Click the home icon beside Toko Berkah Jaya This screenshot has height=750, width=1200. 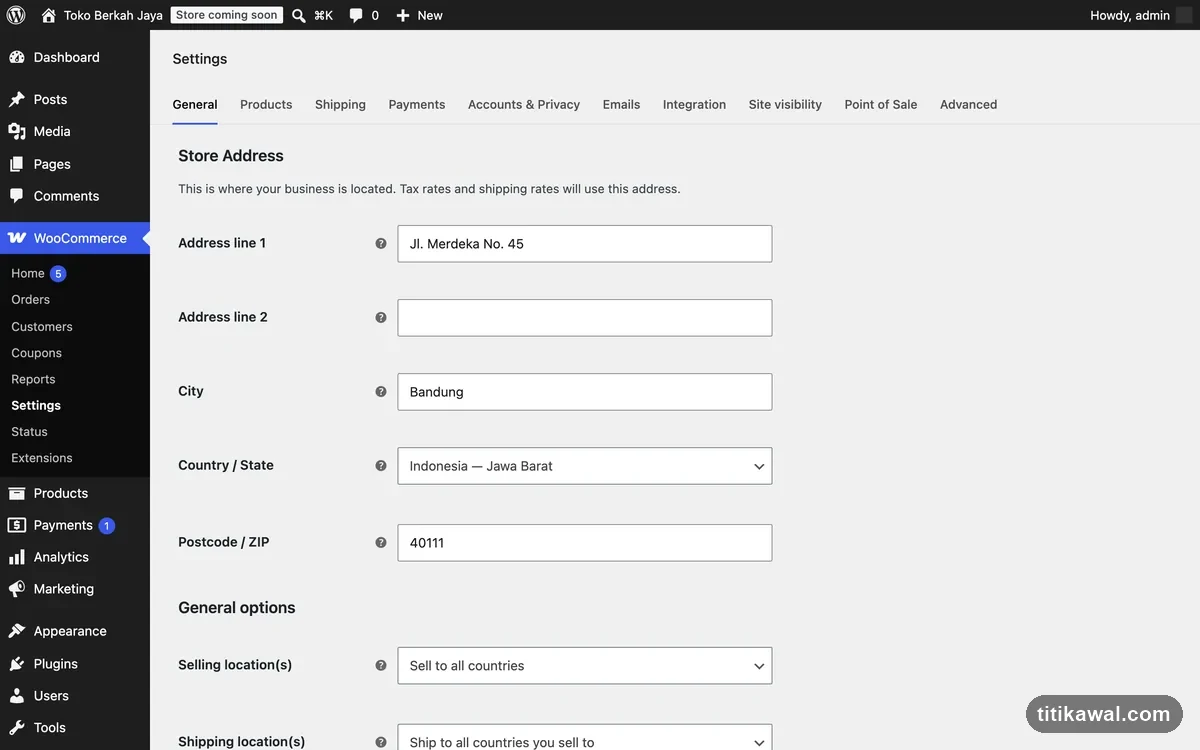(49, 15)
